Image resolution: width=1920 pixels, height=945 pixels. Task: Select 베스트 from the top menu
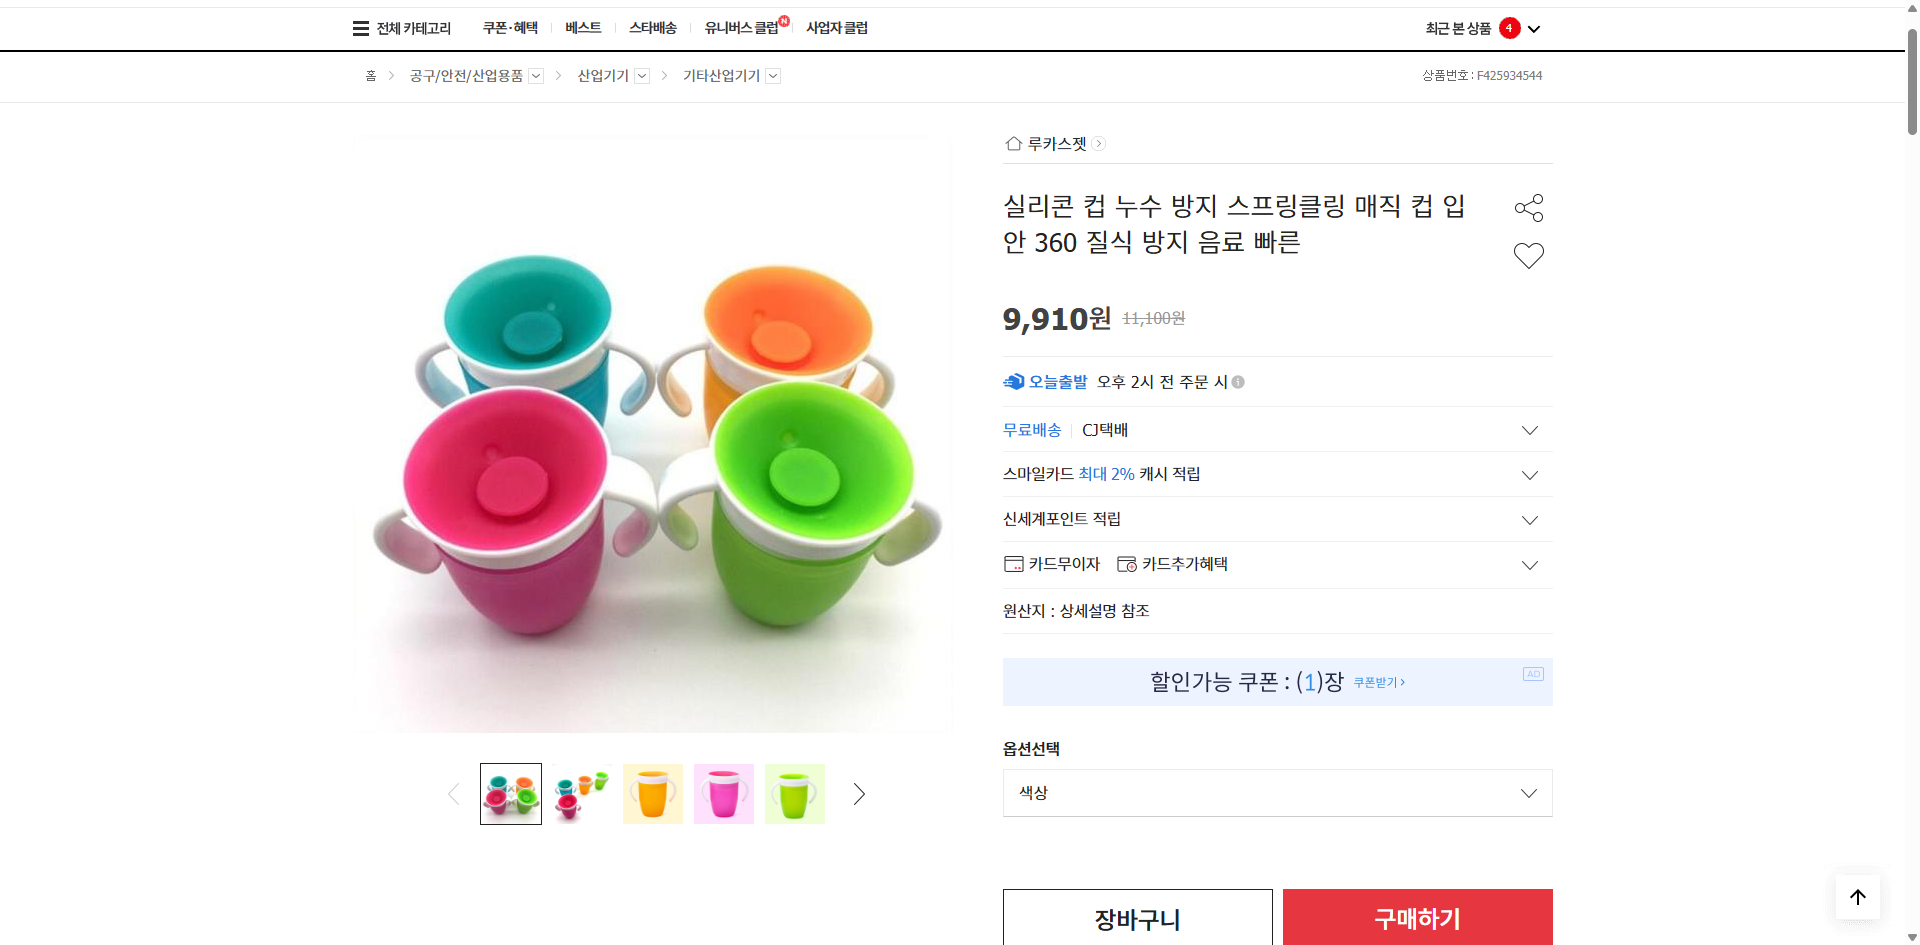583,28
